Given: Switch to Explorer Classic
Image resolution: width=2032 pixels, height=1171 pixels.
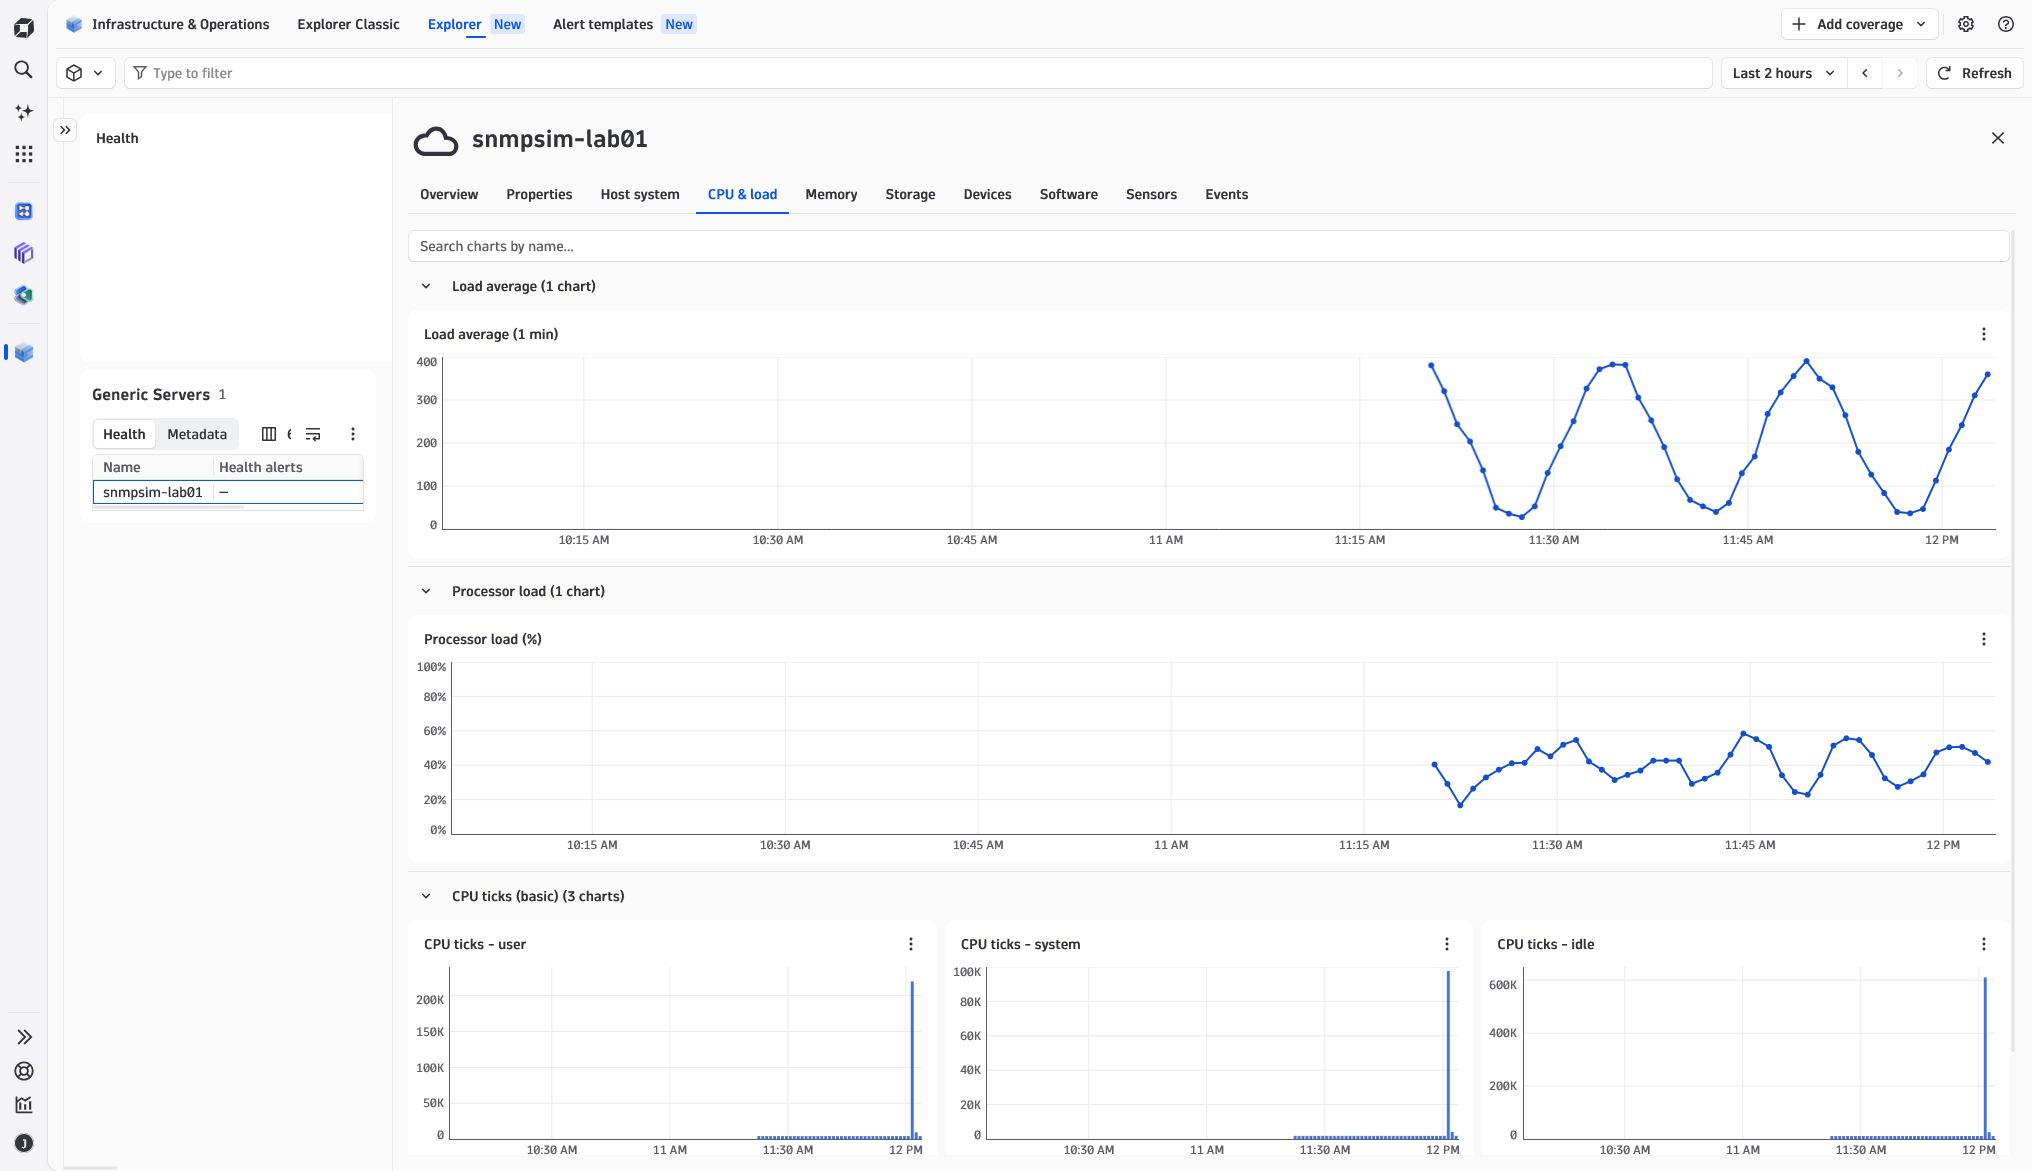Looking at the screenshot, I should tap(348, 24).
